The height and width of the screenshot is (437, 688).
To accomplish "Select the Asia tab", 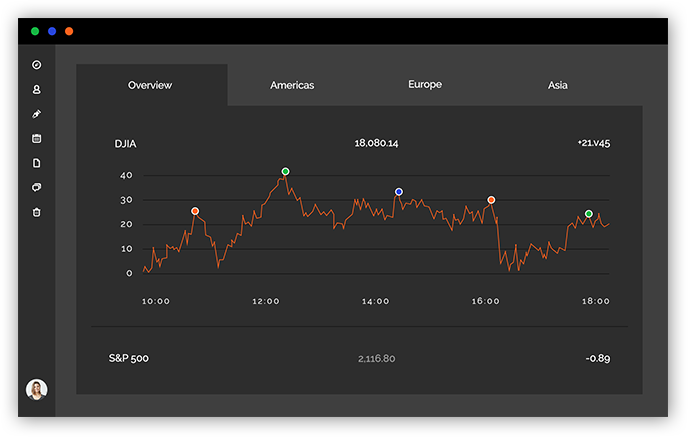I will point(558,85).
